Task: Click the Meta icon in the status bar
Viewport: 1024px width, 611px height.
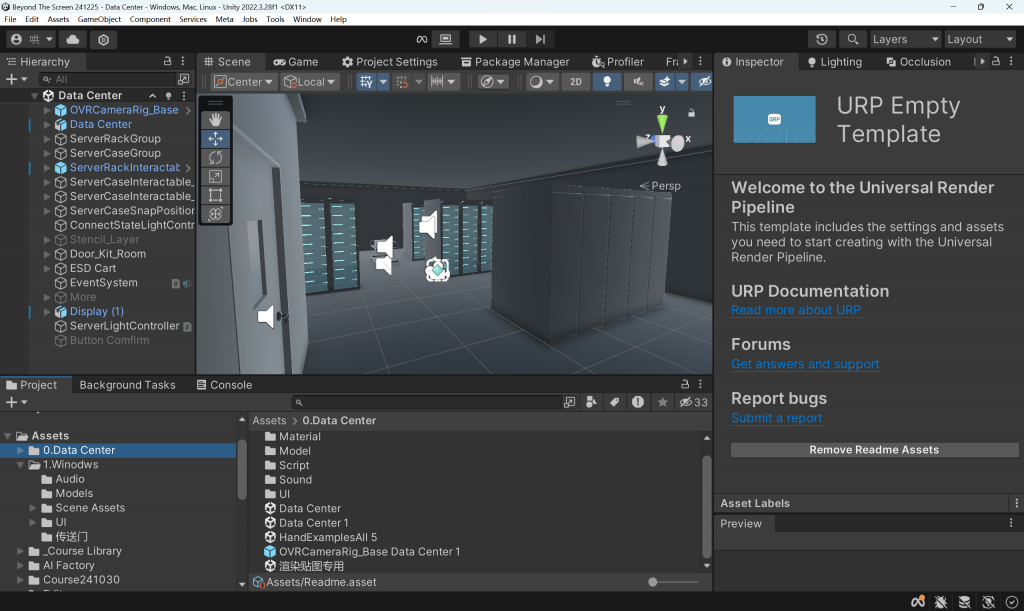Action: pyautogui.click(x=918, y=602)
